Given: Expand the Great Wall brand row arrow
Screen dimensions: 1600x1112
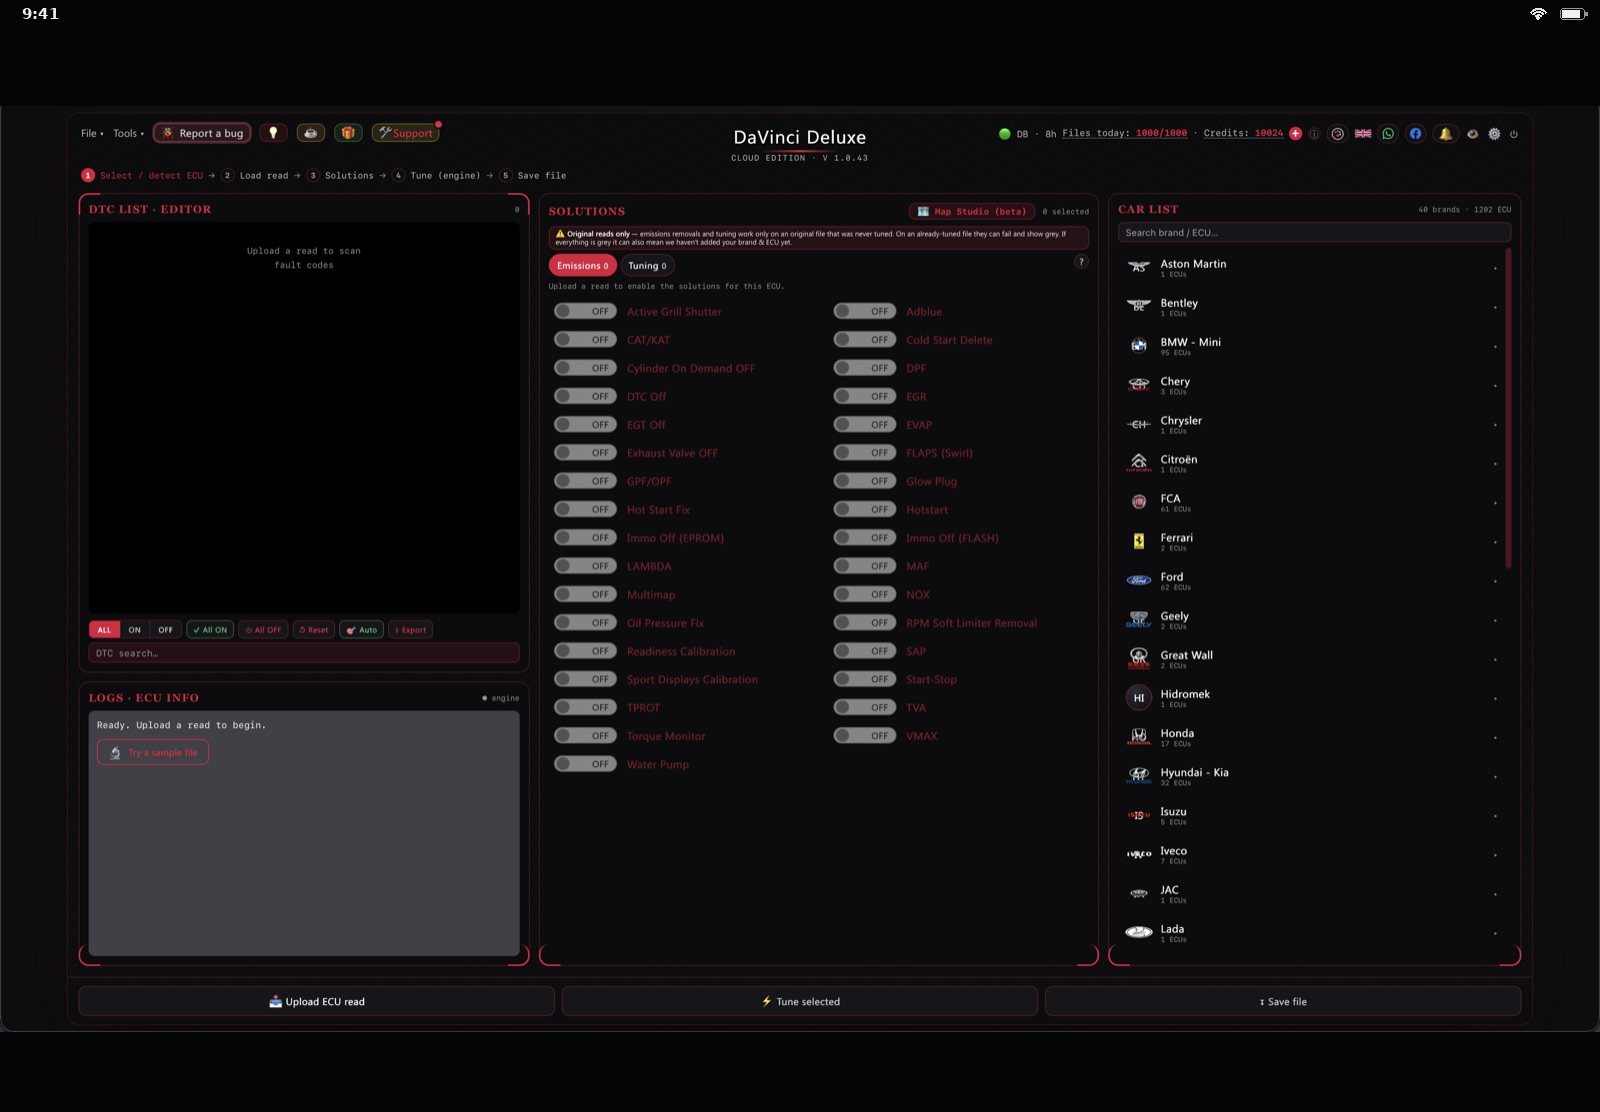Looking at the screenshot, I should [1495, 660].
